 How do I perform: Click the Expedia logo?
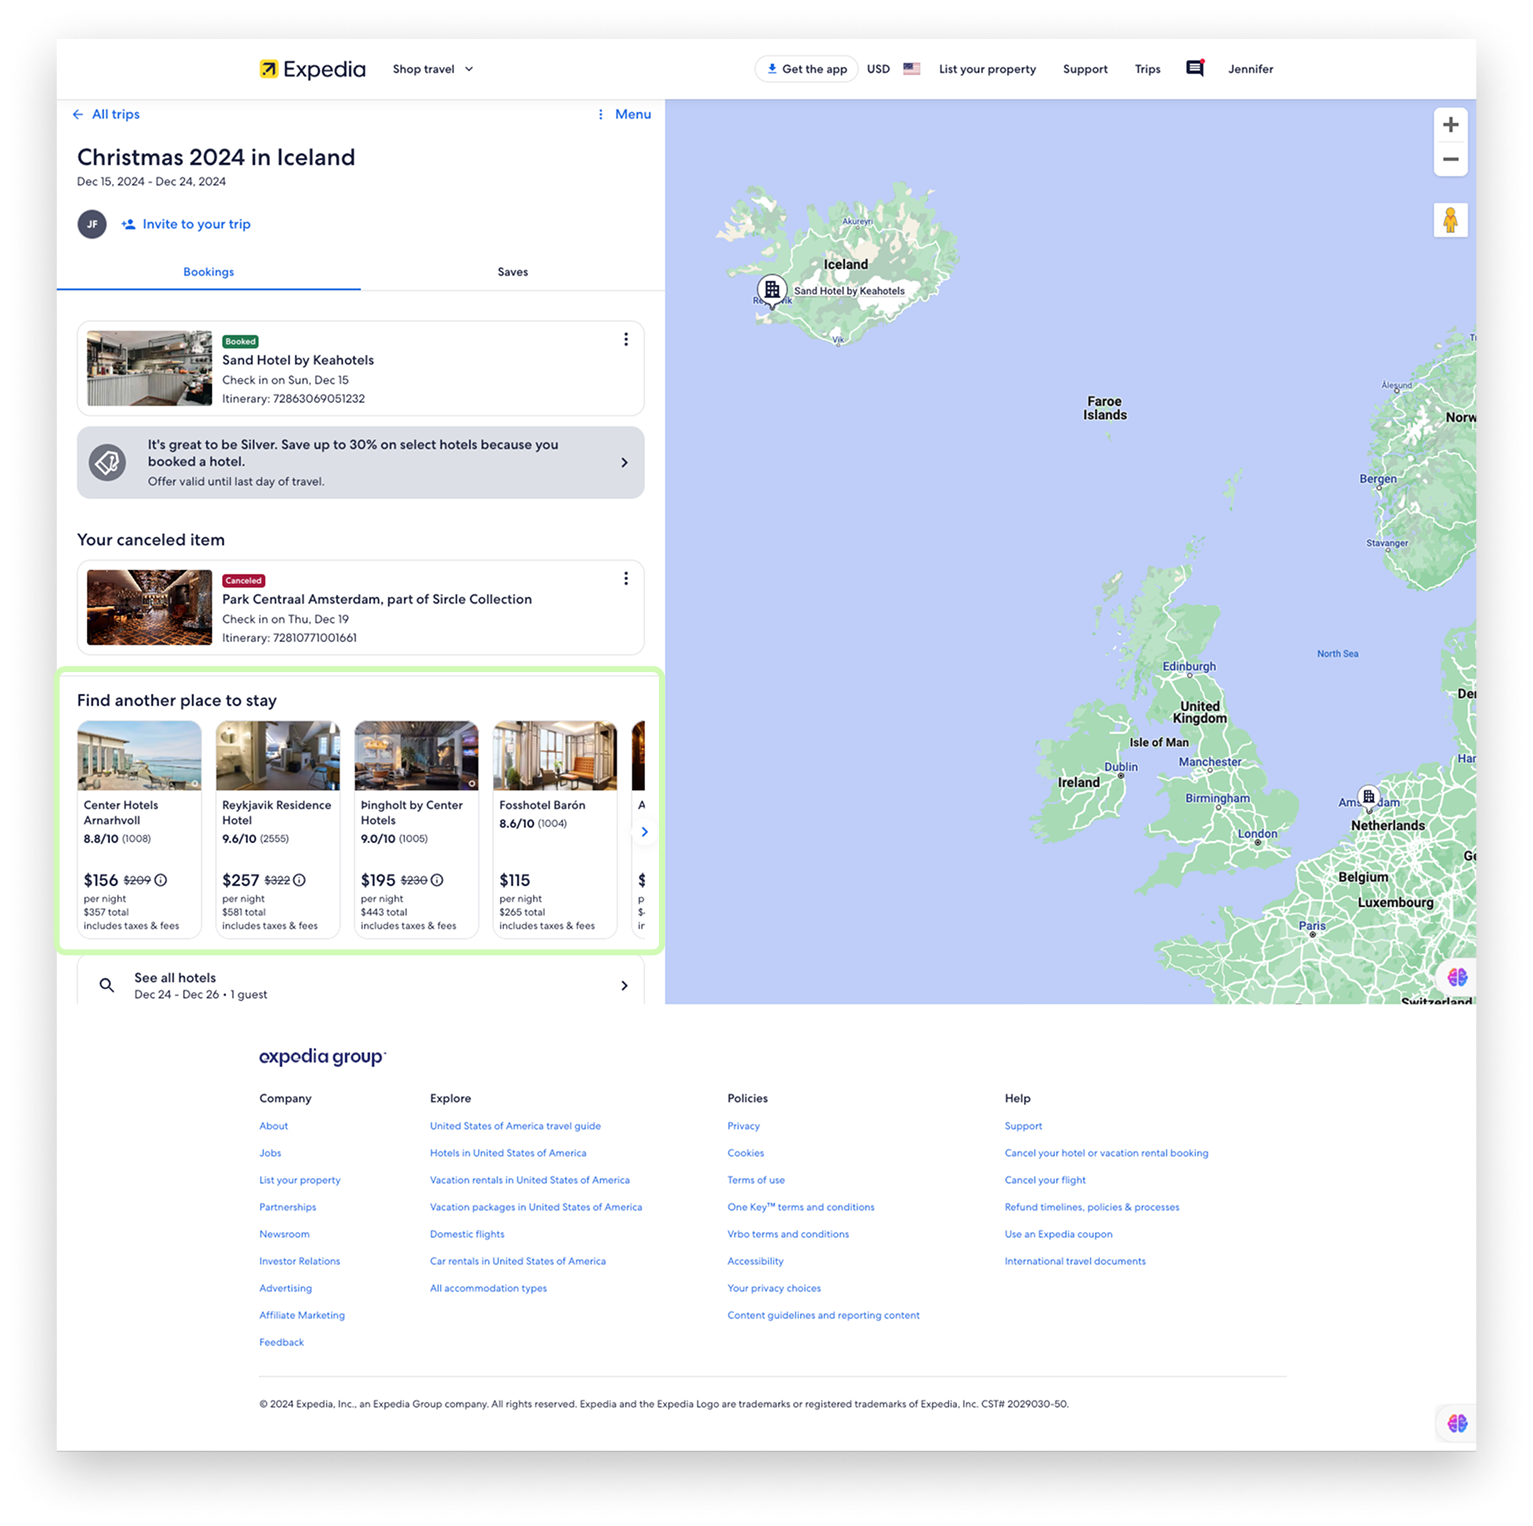click(312, 69)
